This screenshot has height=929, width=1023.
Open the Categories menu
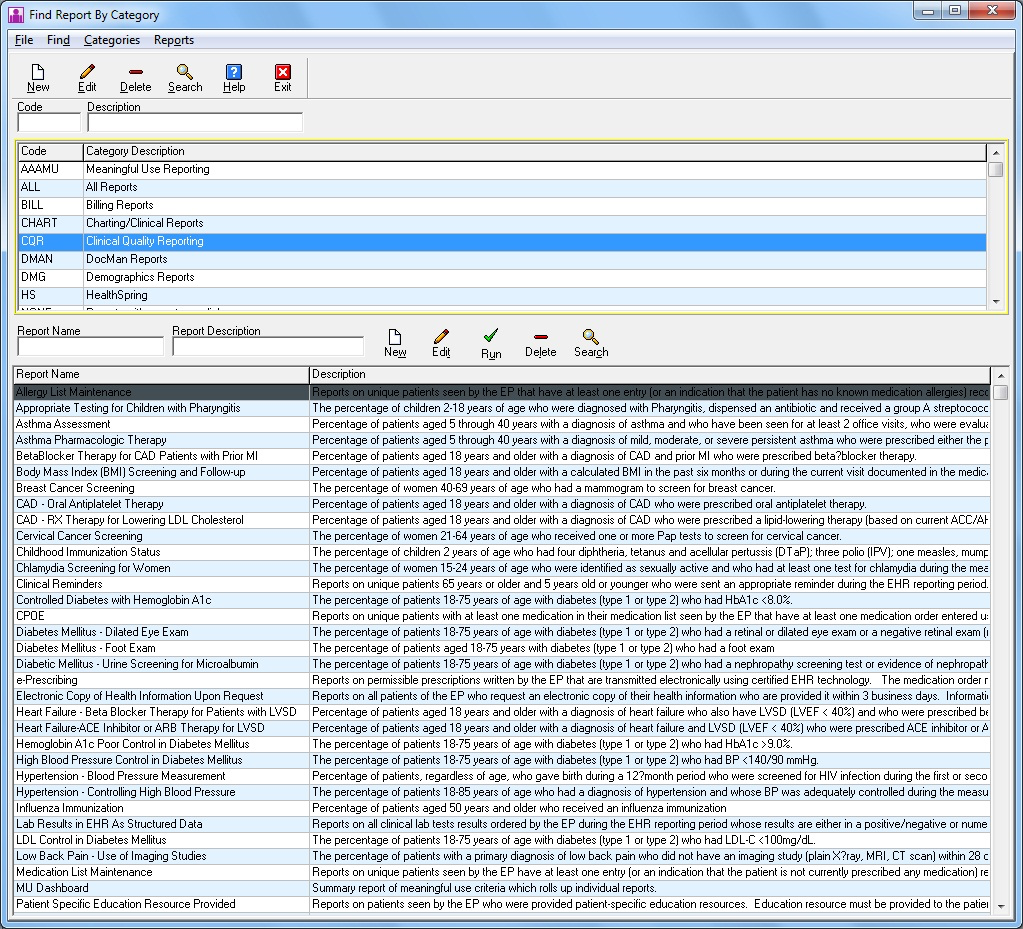112,40
